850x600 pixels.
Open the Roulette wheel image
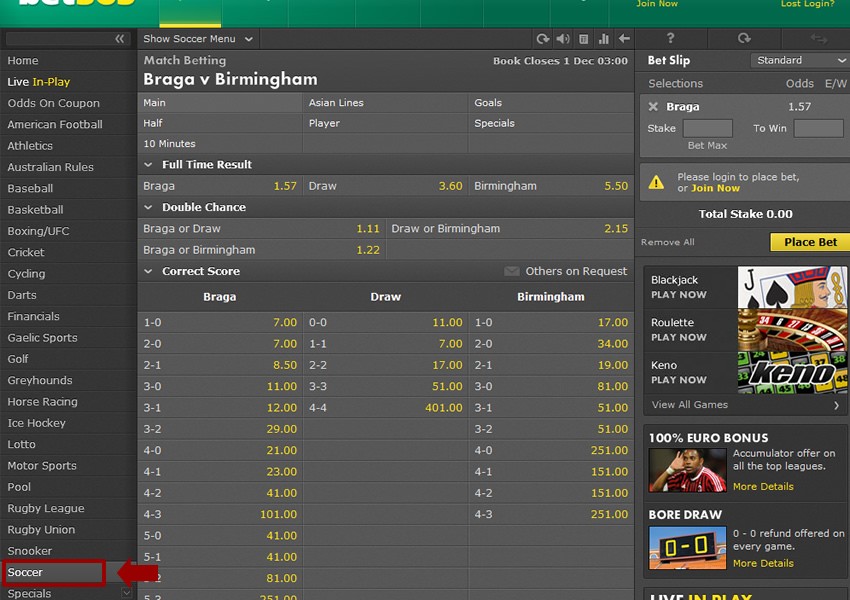pyautogui.click(x=791, y=330)
